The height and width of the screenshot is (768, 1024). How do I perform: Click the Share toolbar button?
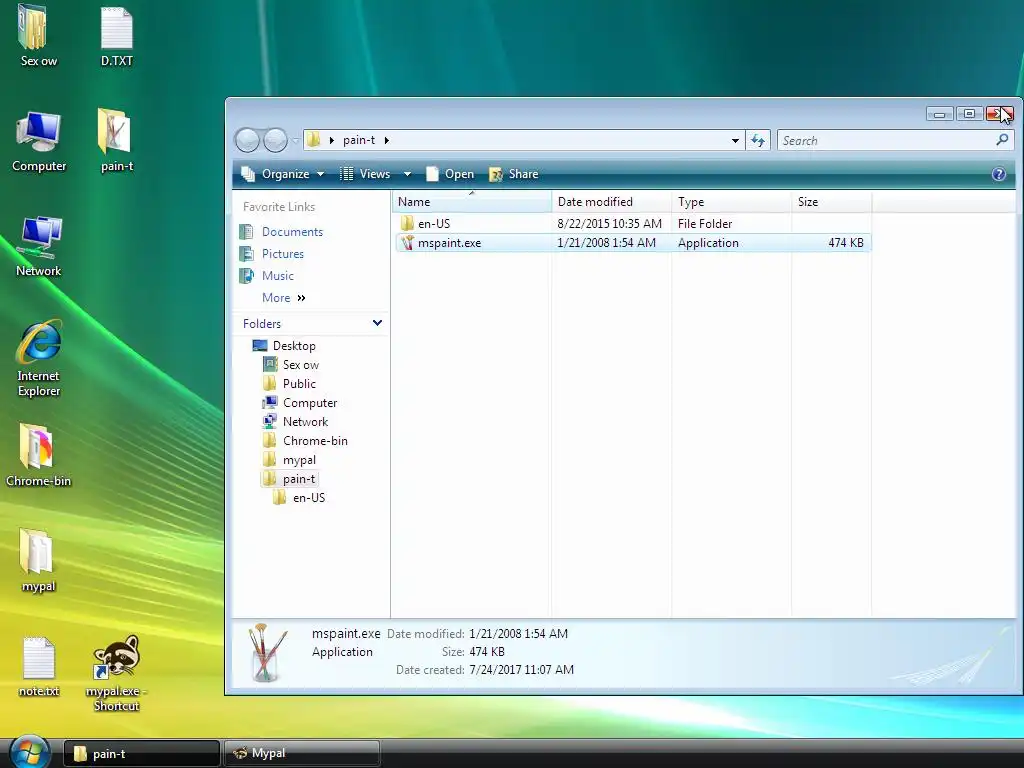pos(514,174)
